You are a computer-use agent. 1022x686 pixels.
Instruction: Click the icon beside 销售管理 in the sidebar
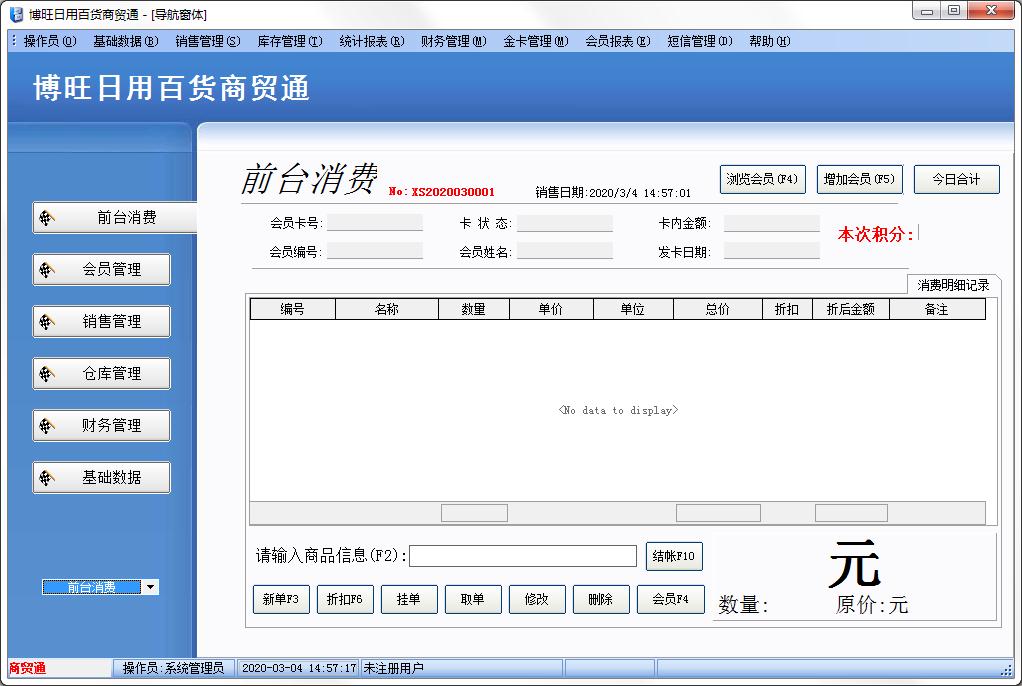(x=46, y=321)
